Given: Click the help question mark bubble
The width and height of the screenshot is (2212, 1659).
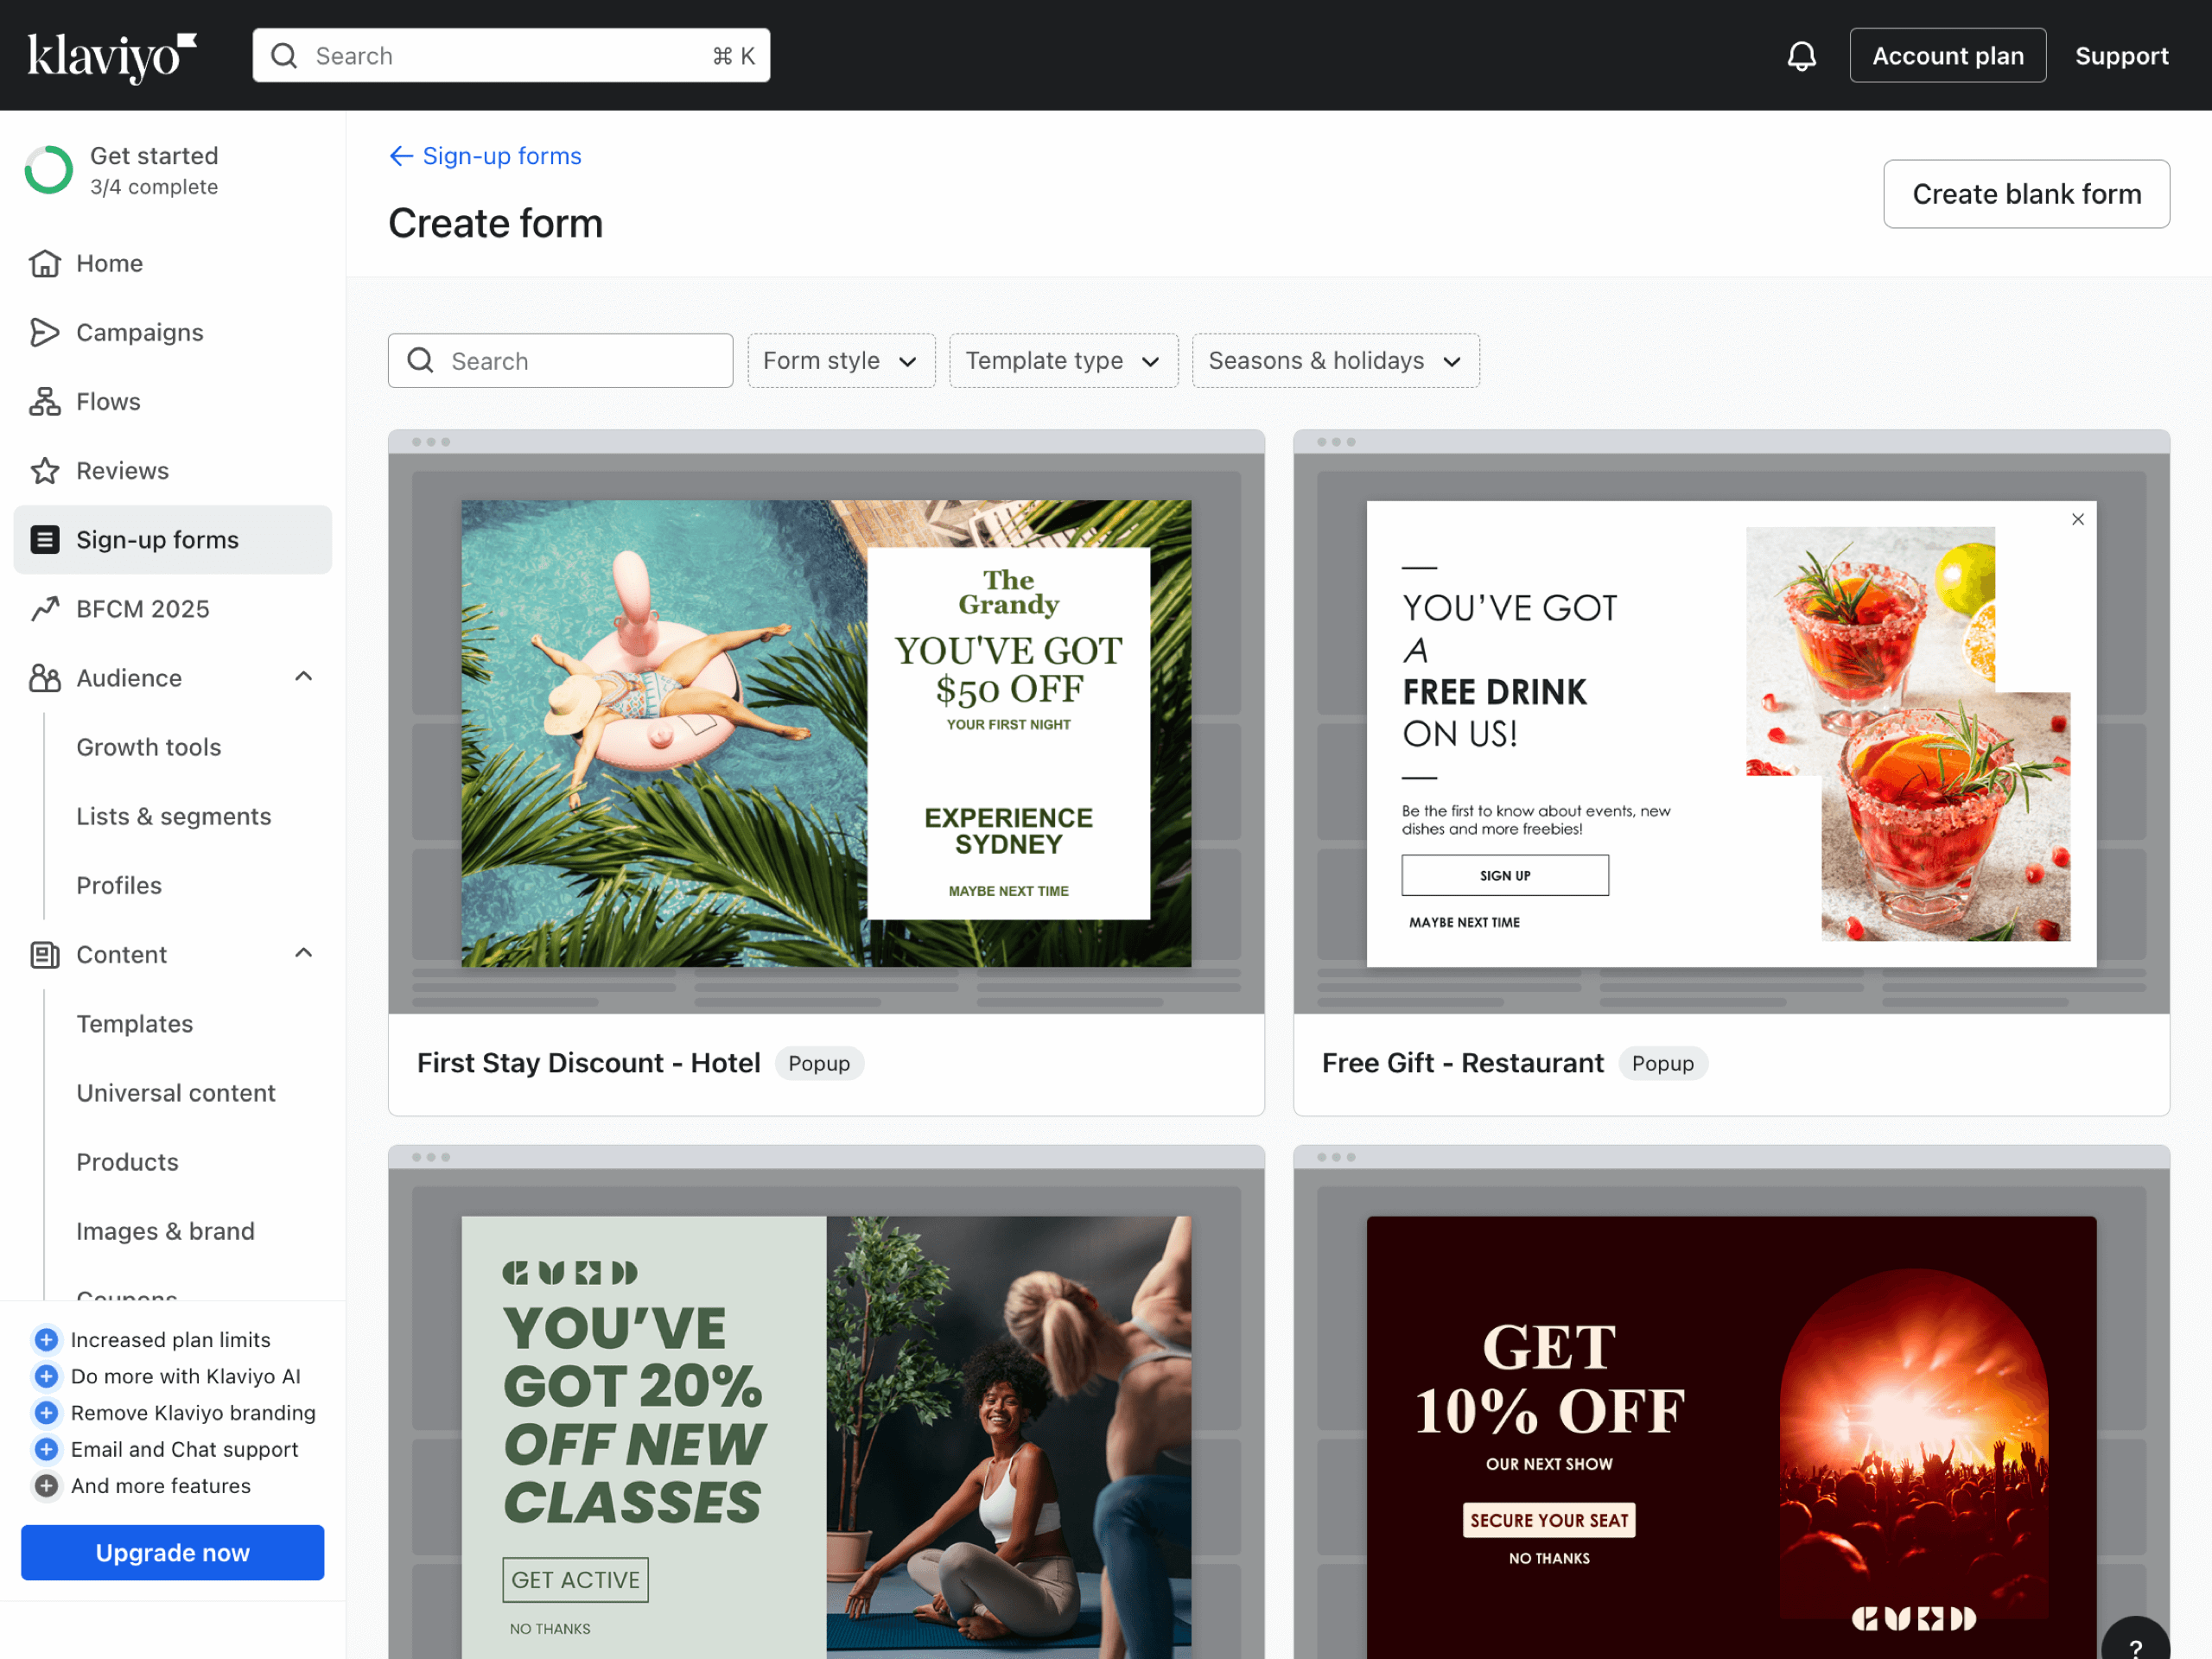Looking at the screenshot, I should click(2134, 1645).
